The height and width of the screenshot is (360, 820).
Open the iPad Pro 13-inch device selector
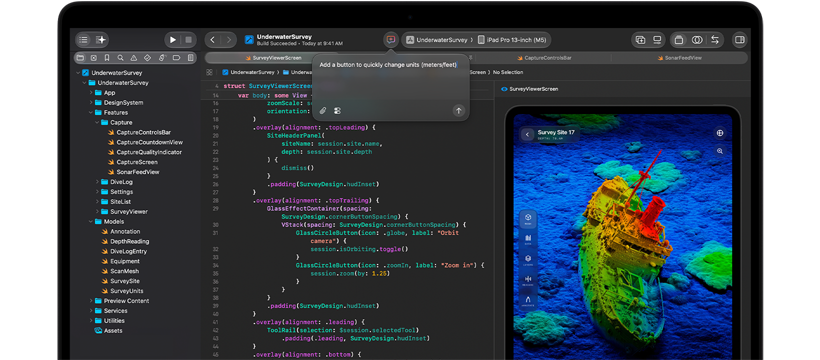coord(511,40)
